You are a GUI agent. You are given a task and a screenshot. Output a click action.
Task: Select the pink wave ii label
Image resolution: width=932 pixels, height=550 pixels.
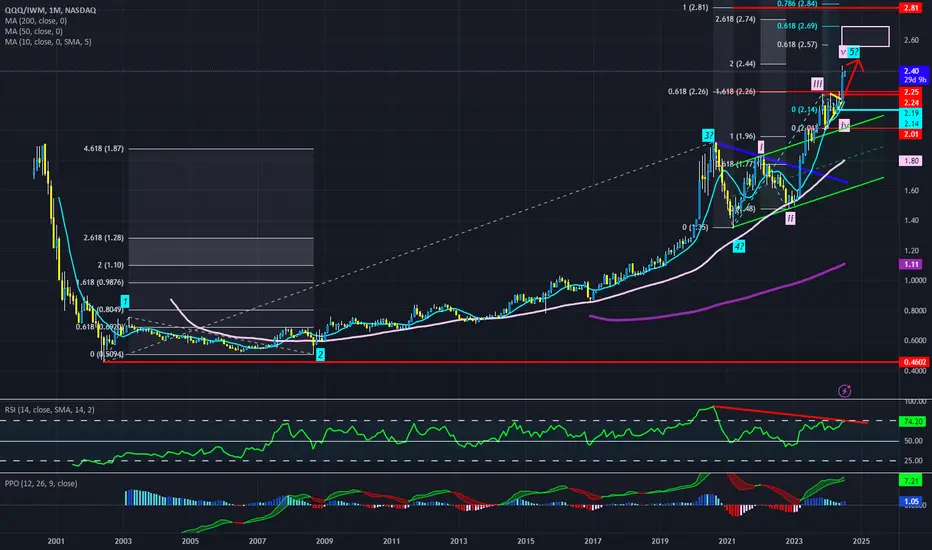tap(790, 218)
